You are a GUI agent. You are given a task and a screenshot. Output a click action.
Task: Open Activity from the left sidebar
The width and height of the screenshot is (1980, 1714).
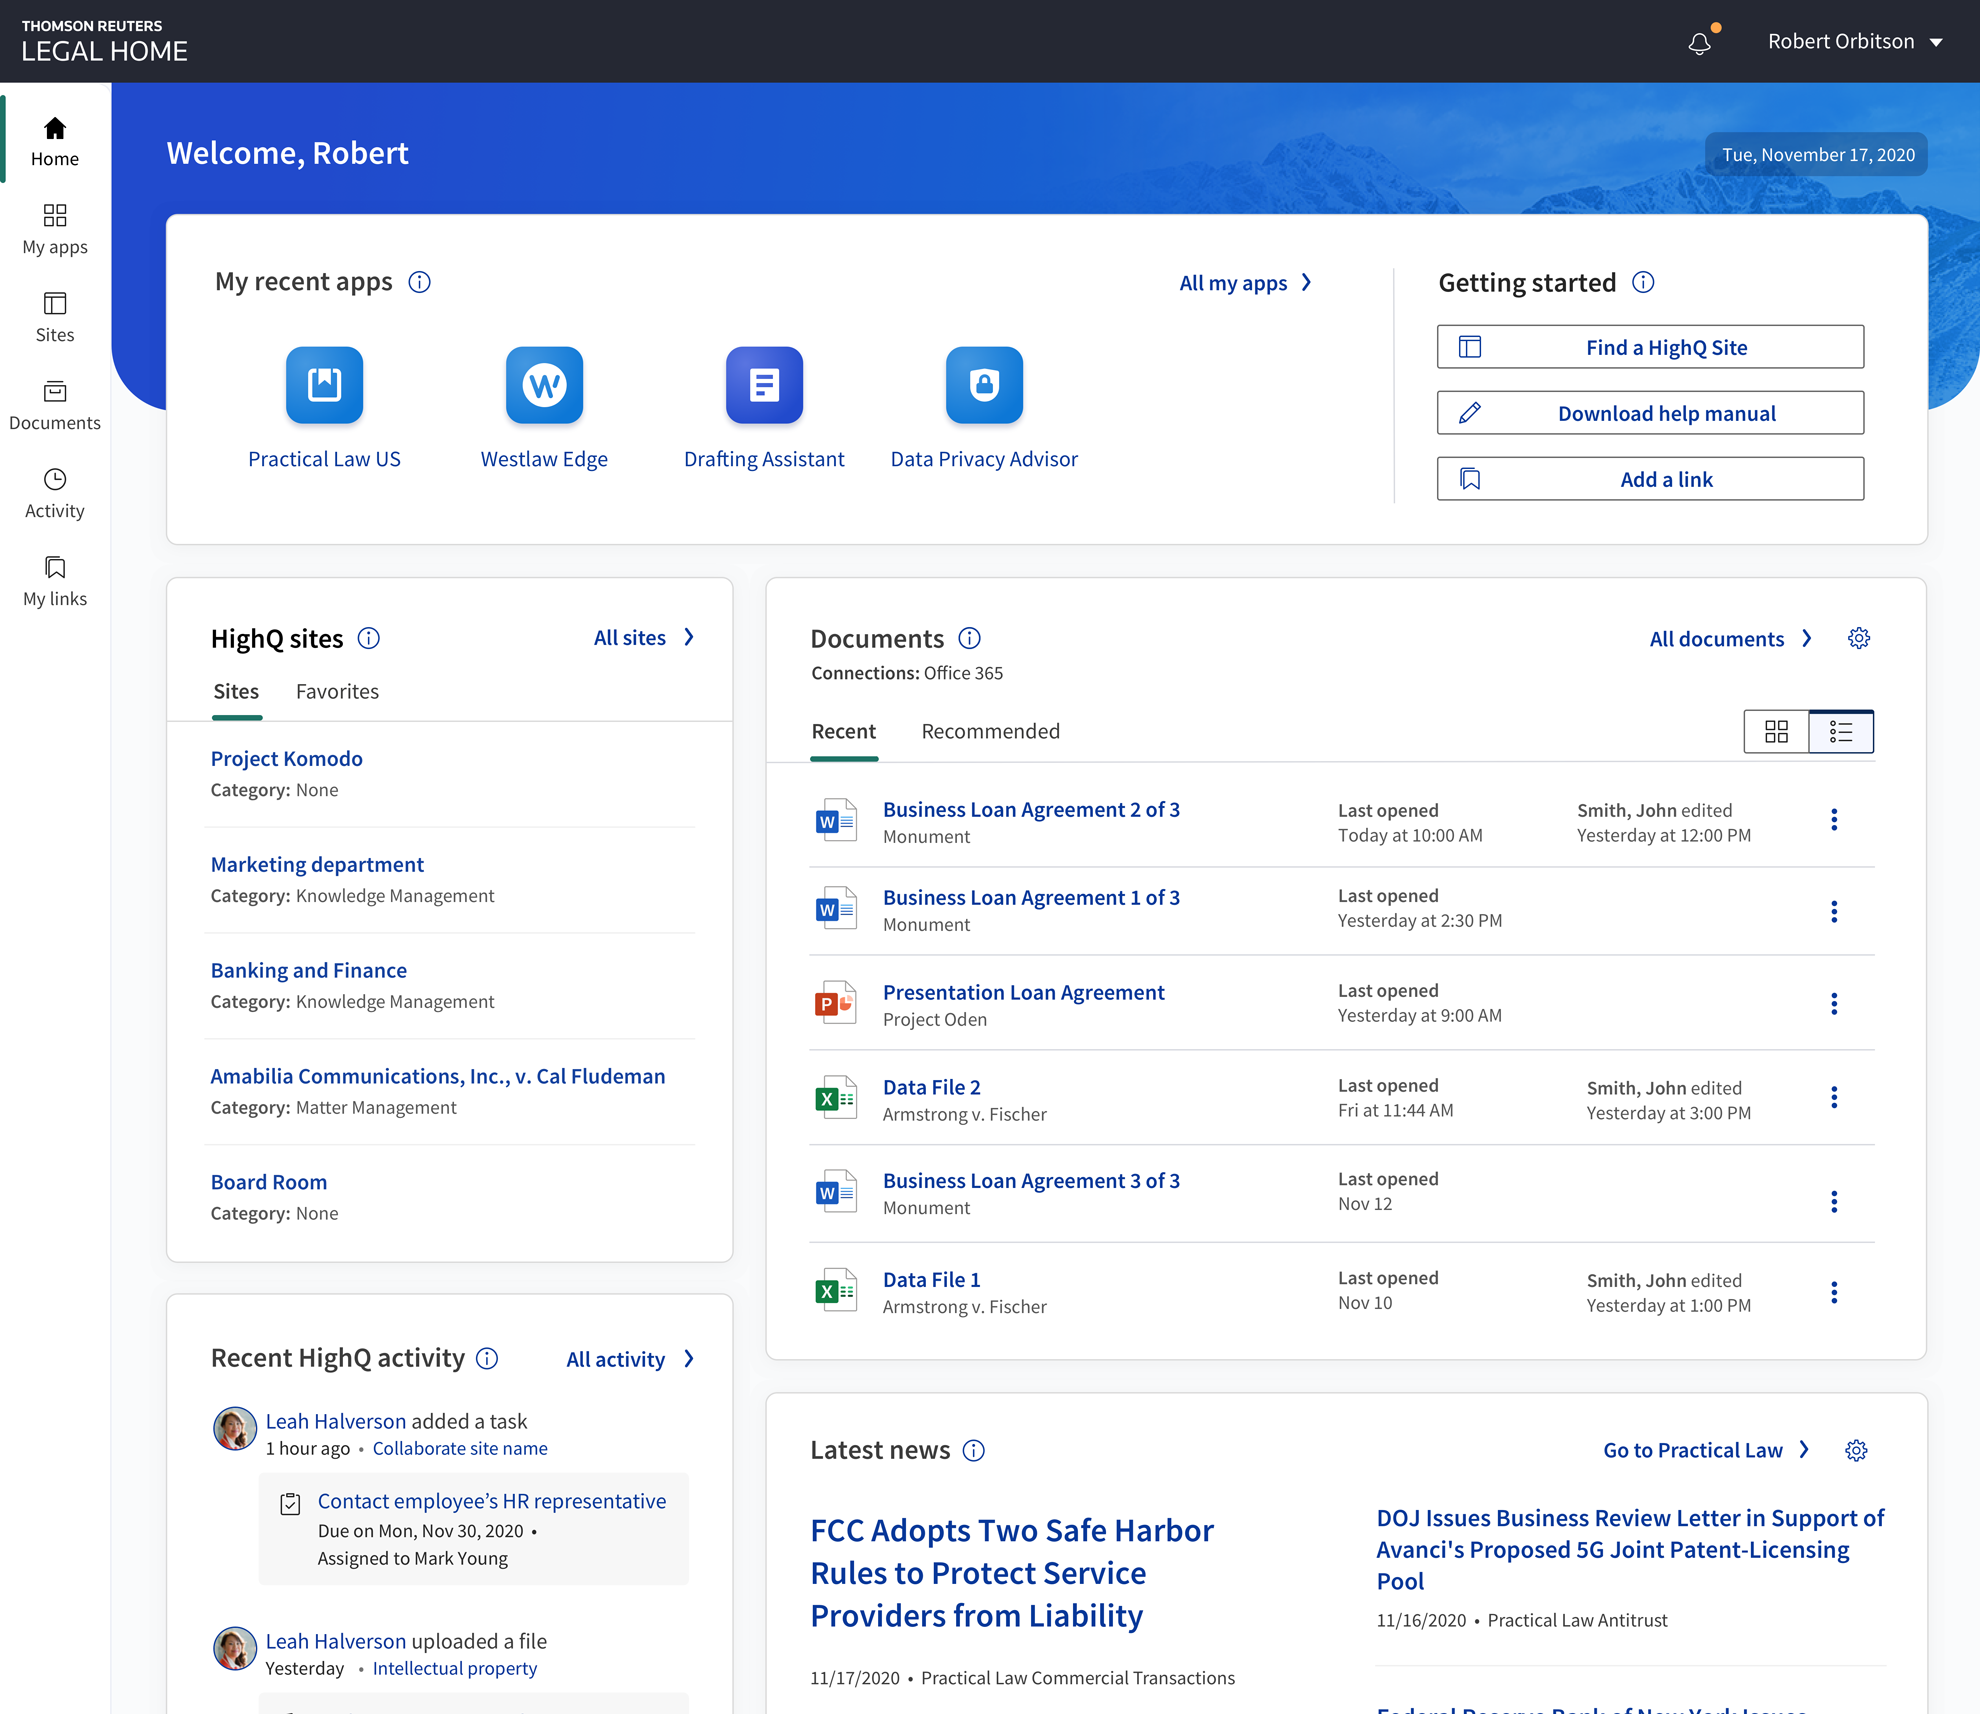(55, 493)
